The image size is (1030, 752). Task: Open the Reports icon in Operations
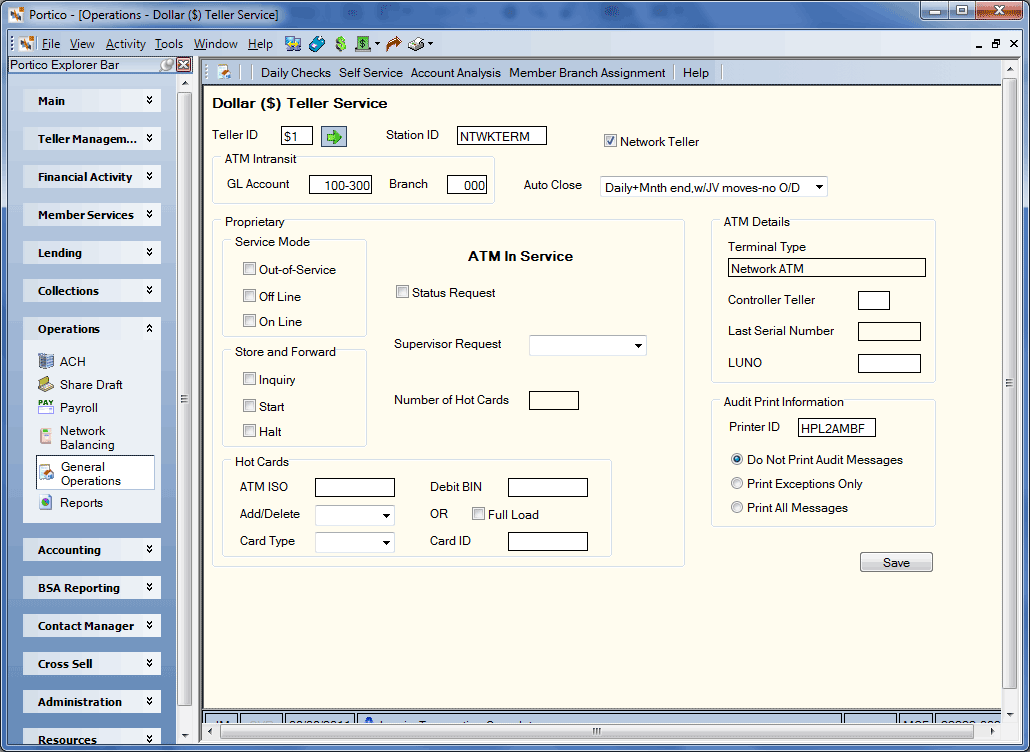point(46,502)
